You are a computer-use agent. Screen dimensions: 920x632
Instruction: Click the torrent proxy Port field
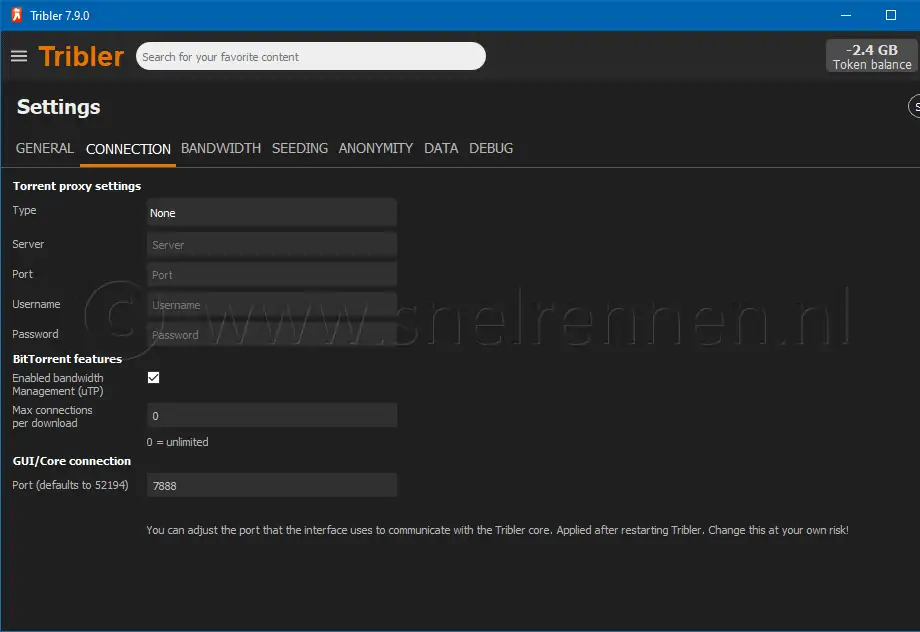click(272, 275)
